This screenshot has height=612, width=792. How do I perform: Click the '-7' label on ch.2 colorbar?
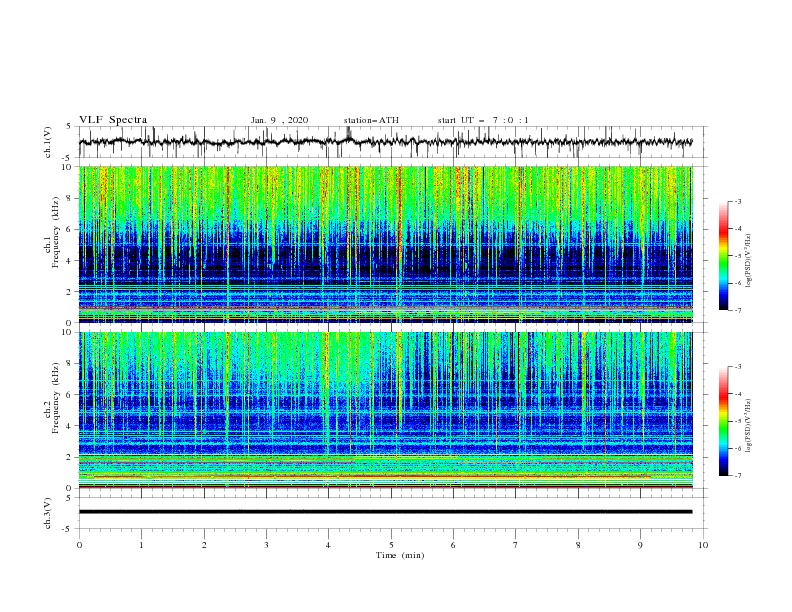[x=737, y=475]
